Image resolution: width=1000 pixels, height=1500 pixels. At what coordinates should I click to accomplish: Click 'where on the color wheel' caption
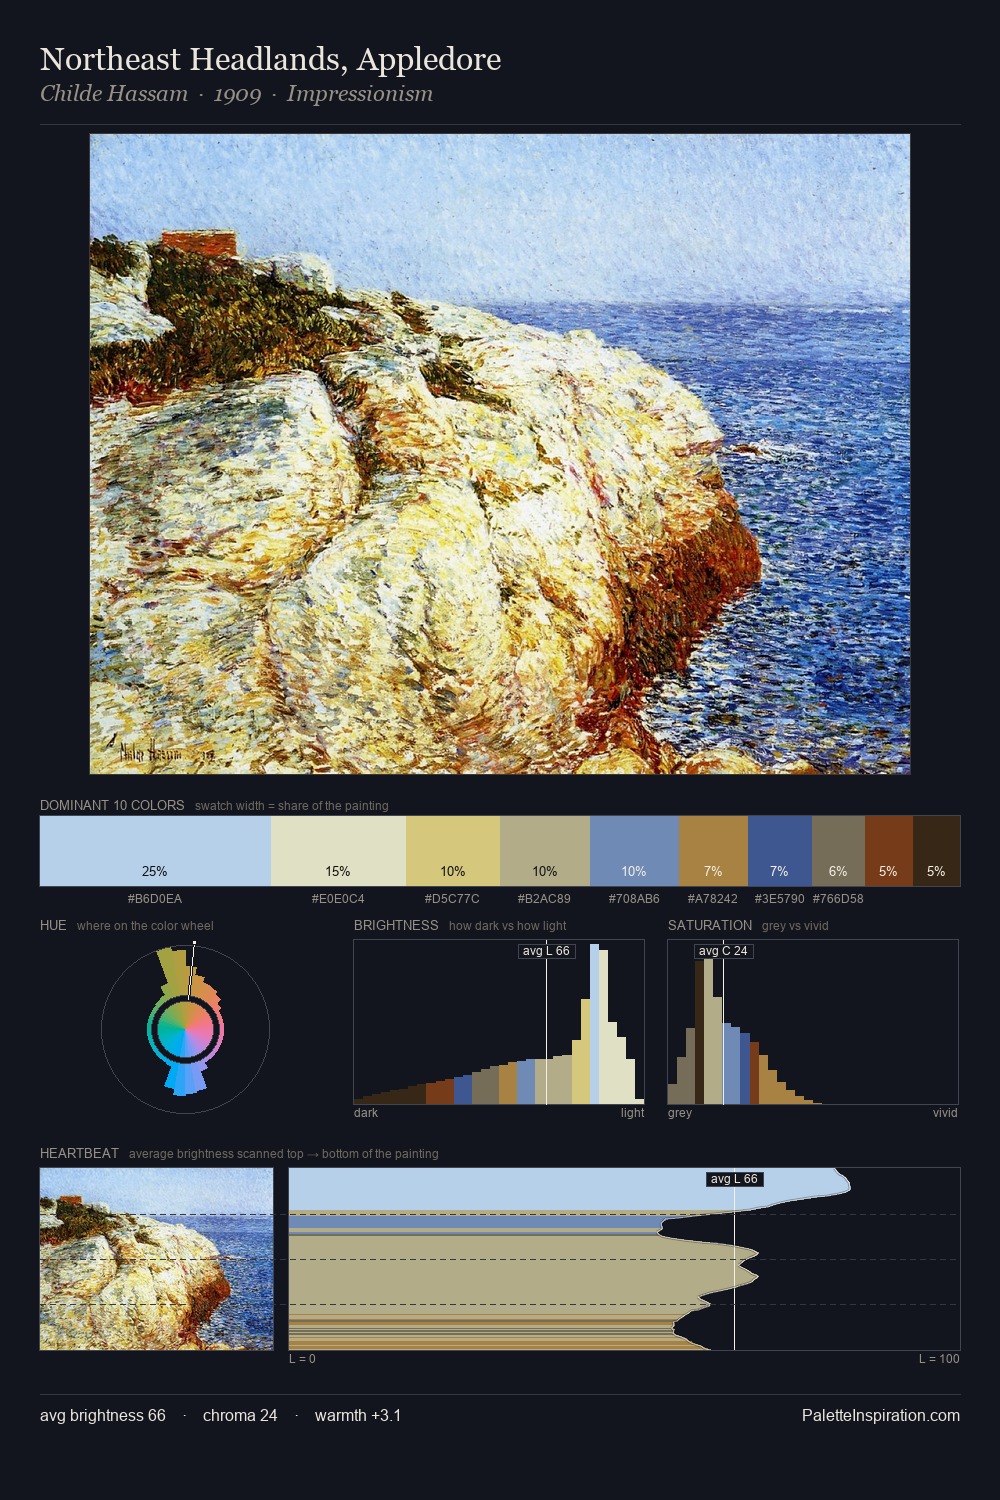point(145,926)
